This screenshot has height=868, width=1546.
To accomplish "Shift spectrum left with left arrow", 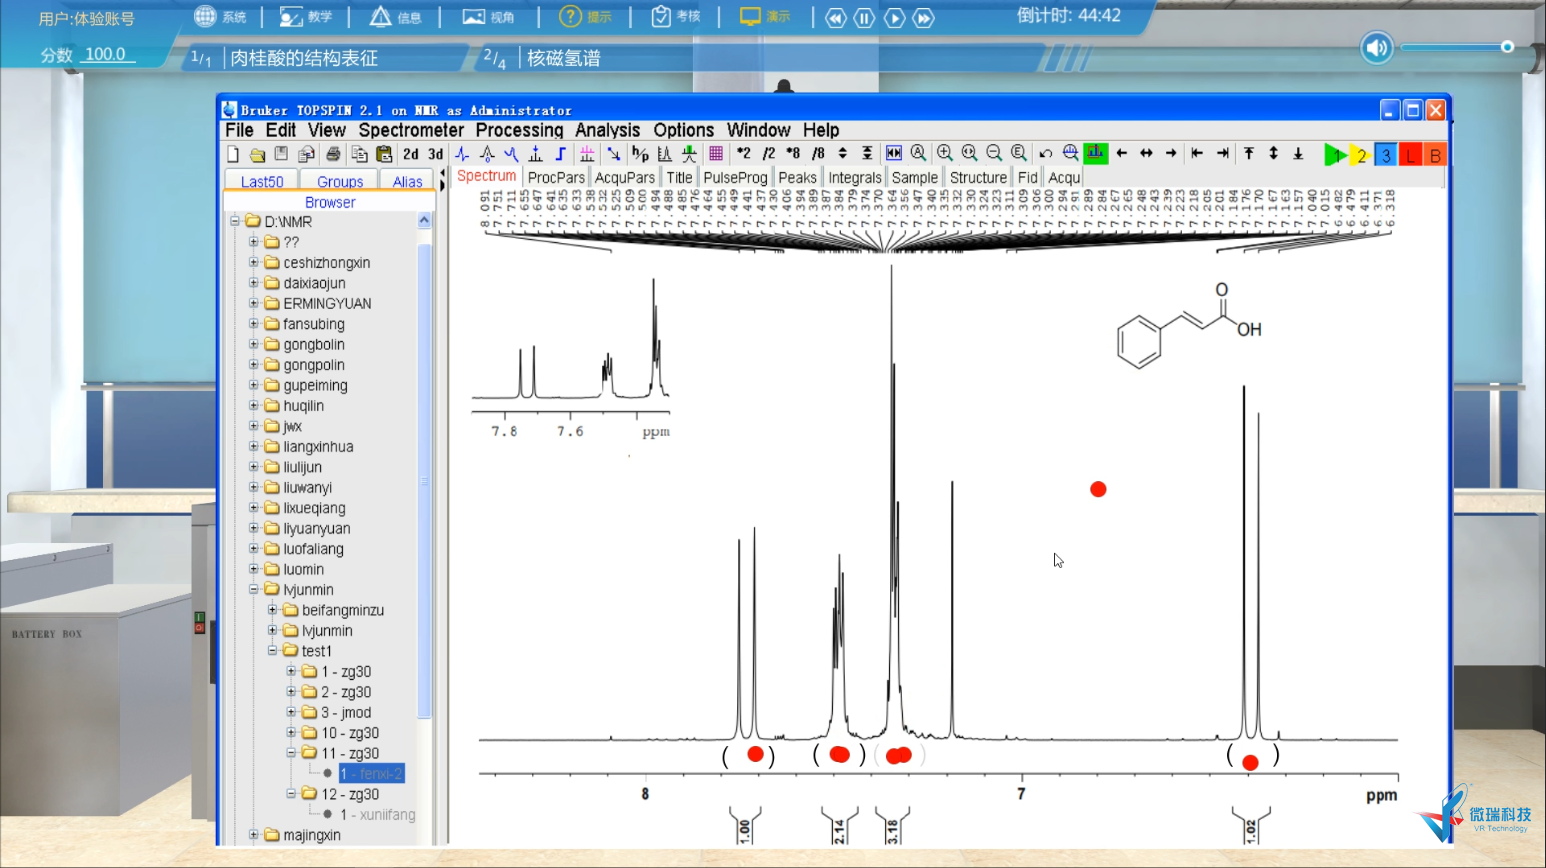I will 1122,153.
